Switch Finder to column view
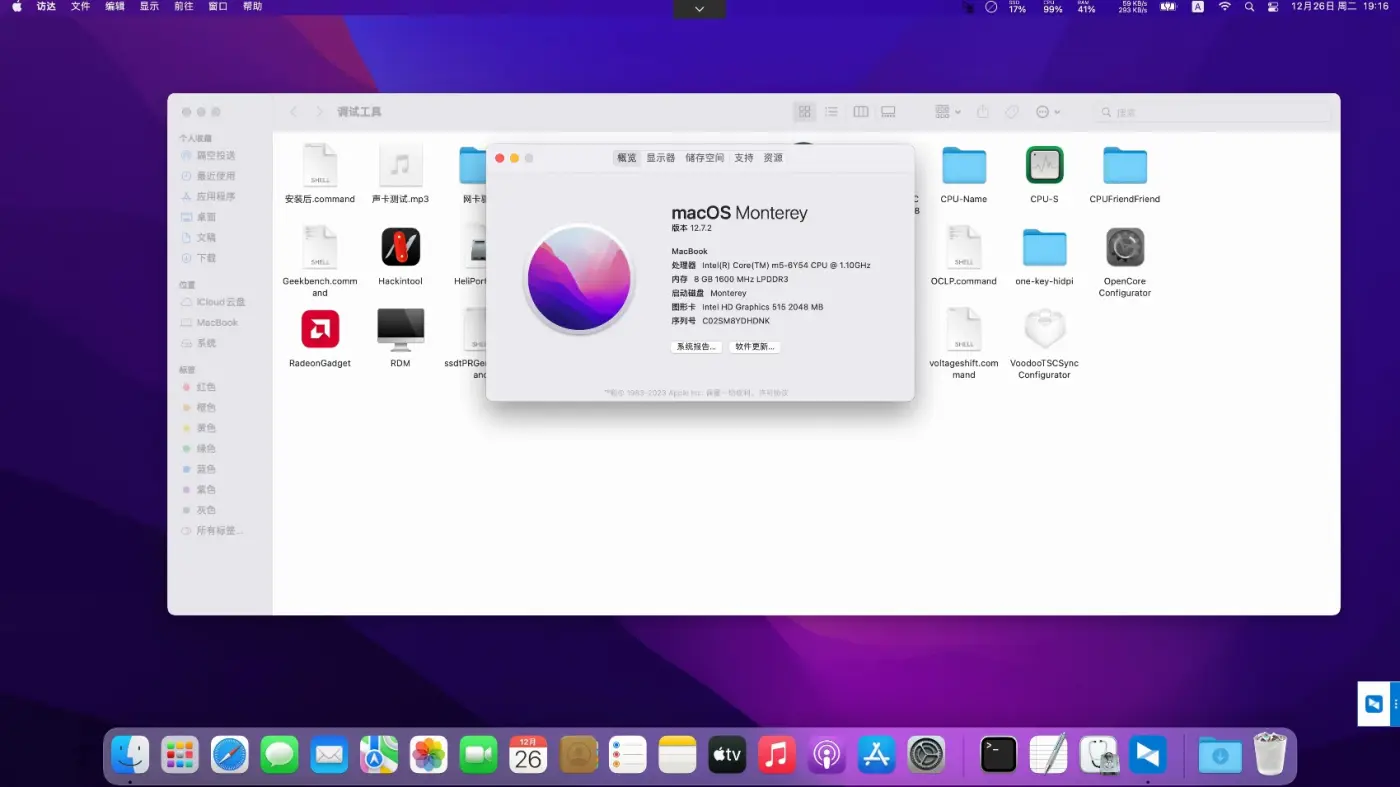Viewport: 1400px width, 787px height. pyautogui.click(x=860, y=111)
